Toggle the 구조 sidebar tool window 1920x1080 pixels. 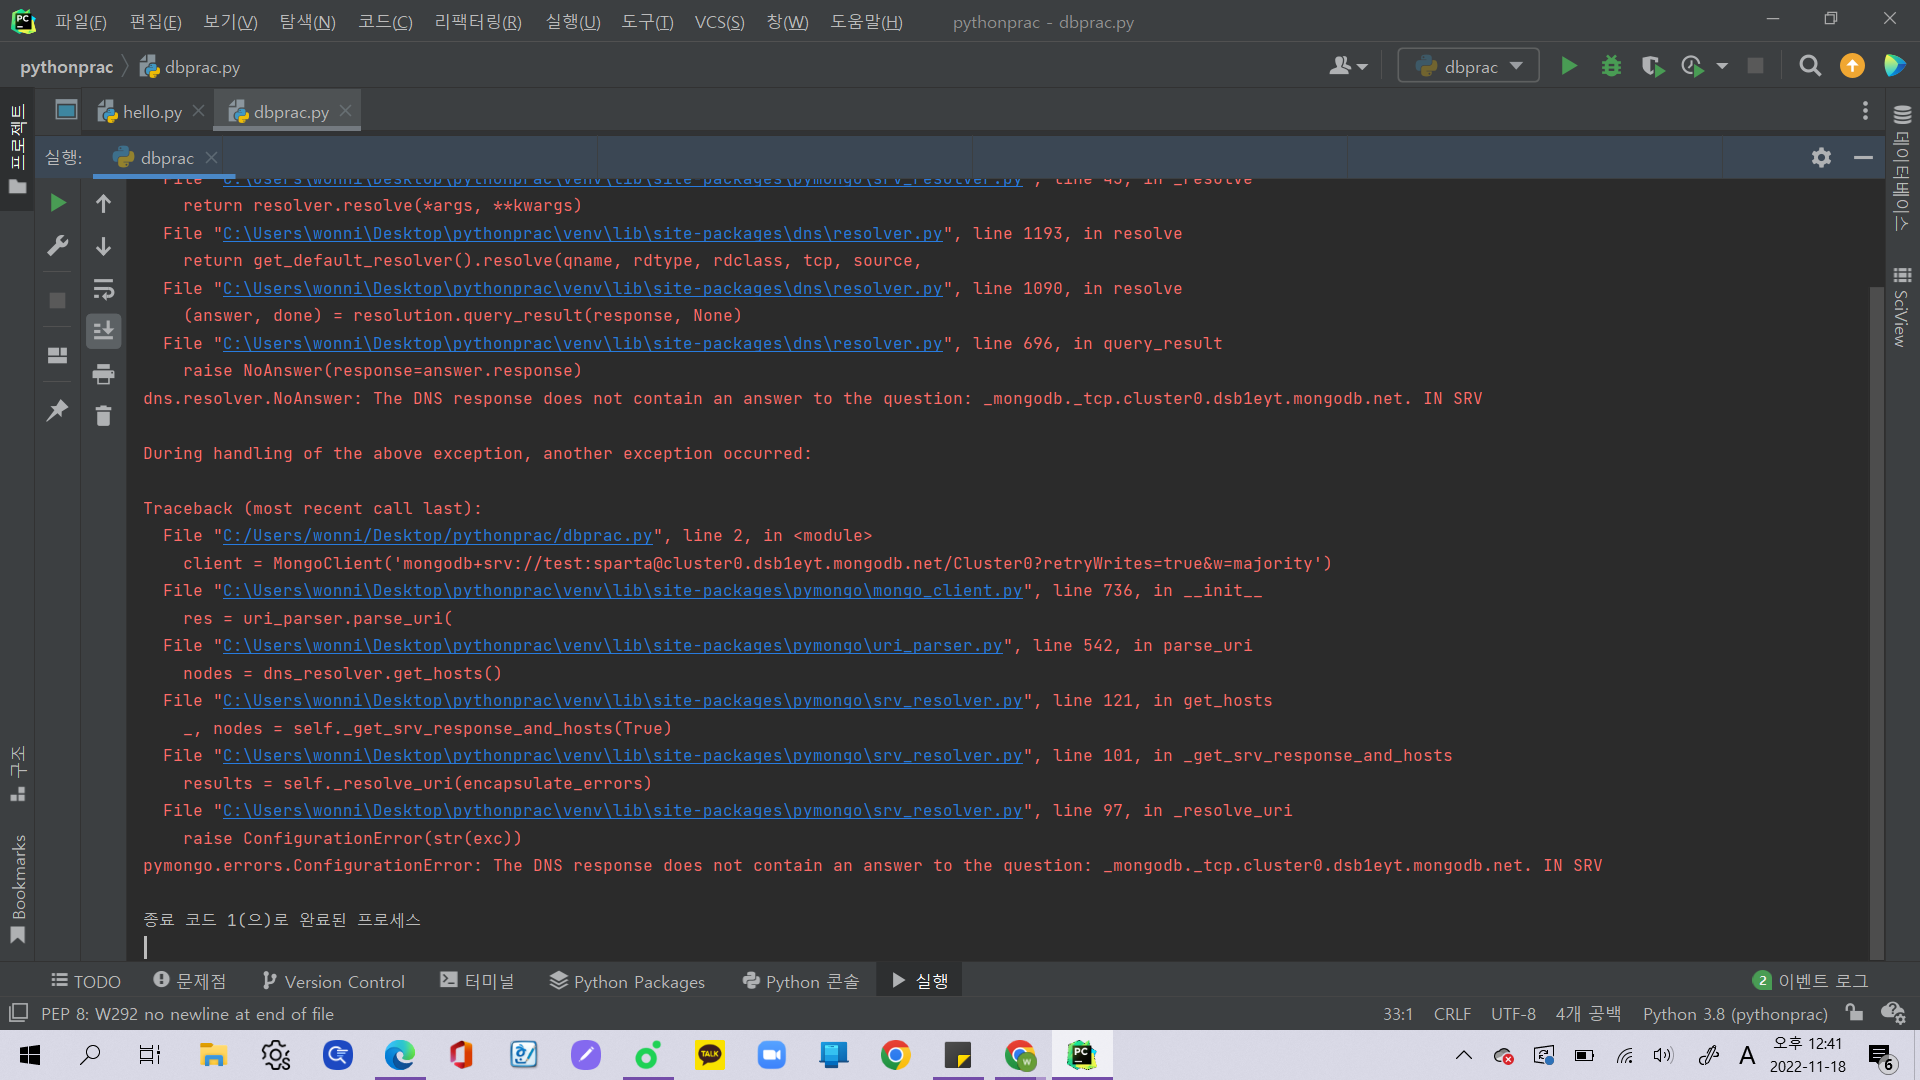[17, 773]
